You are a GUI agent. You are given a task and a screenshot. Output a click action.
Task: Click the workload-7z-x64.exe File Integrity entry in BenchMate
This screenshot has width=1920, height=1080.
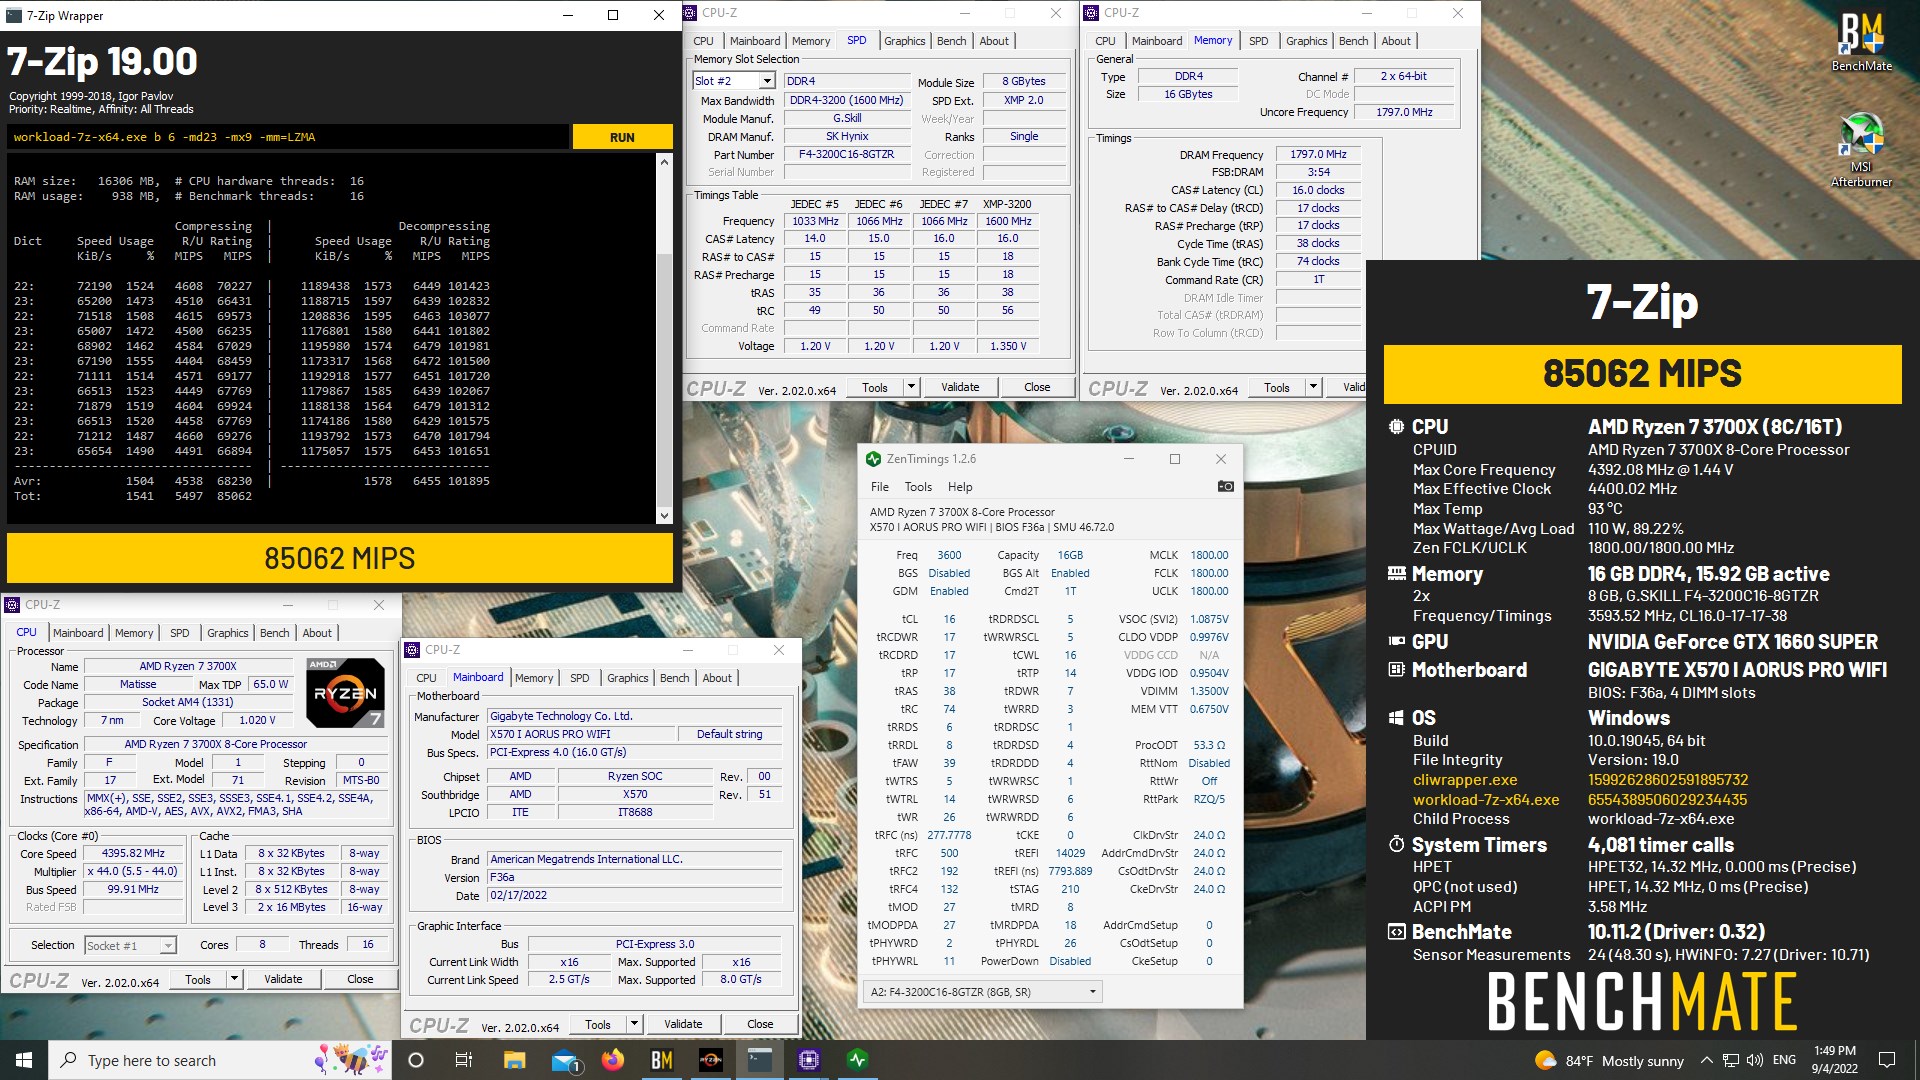[x=1486, y=800]
